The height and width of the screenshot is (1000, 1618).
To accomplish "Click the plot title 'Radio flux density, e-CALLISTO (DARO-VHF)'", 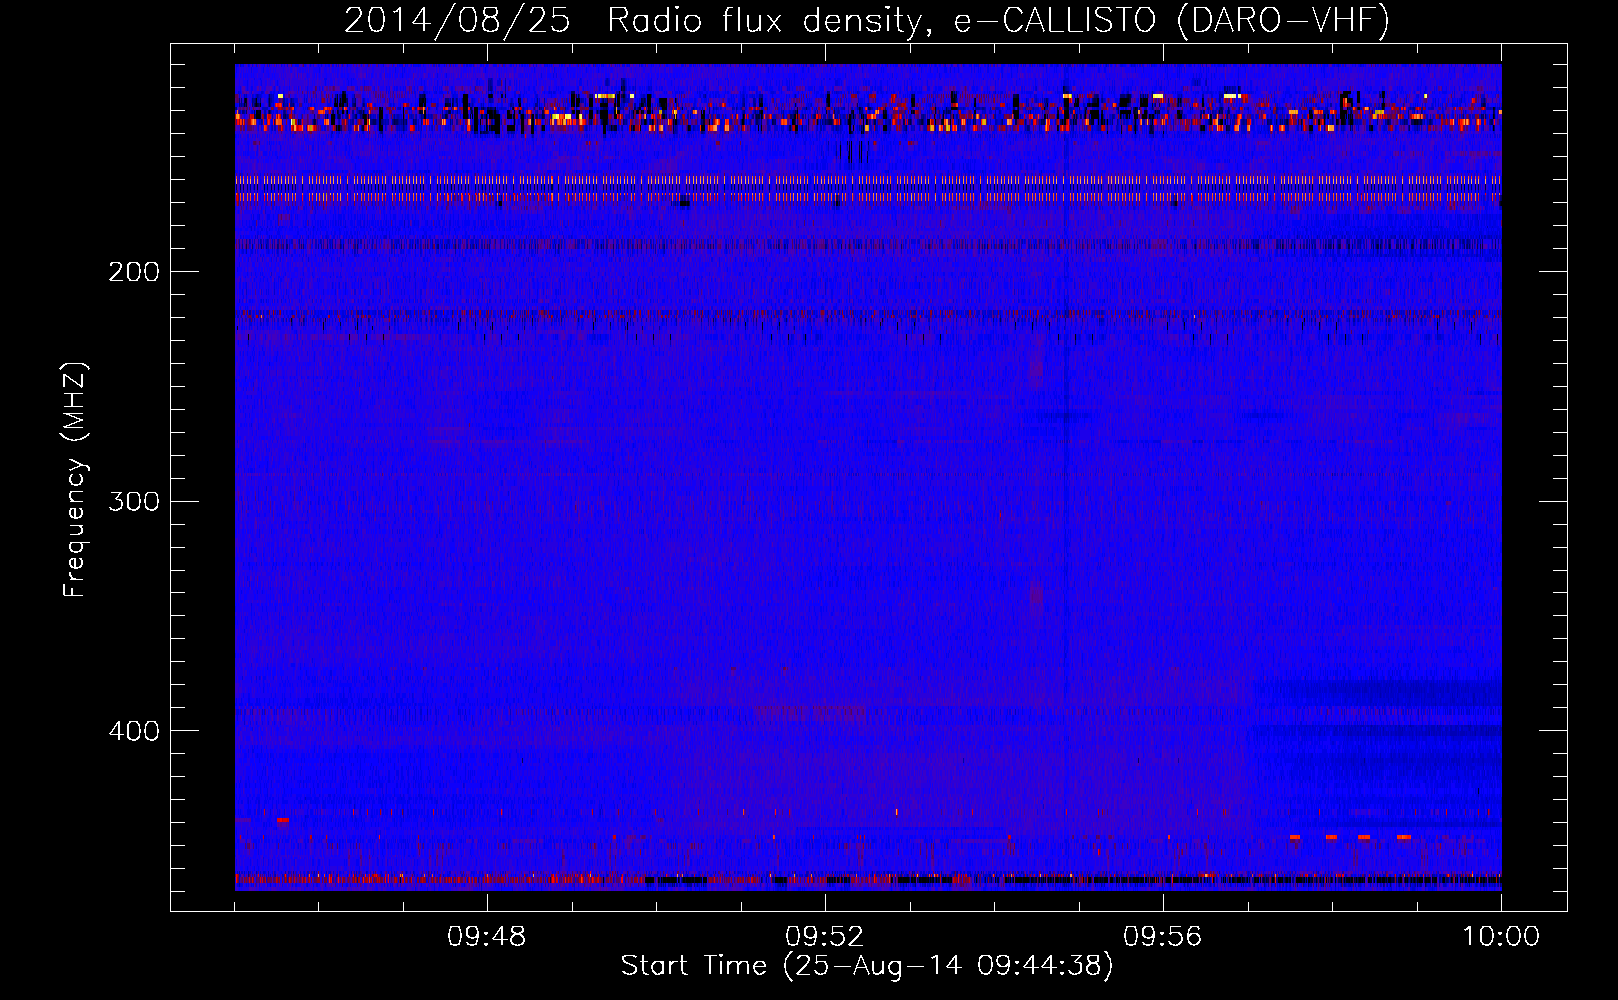I will 998,20.
